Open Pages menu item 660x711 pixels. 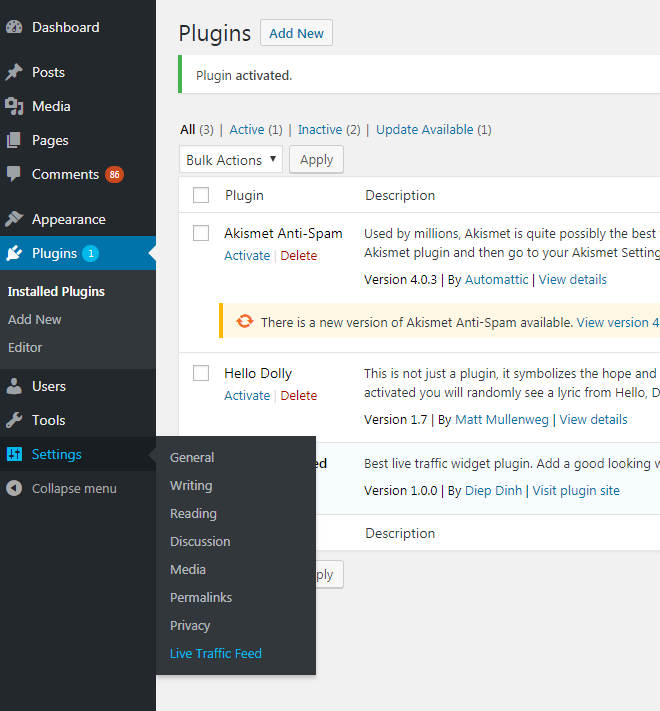click(x=50, y=141)
